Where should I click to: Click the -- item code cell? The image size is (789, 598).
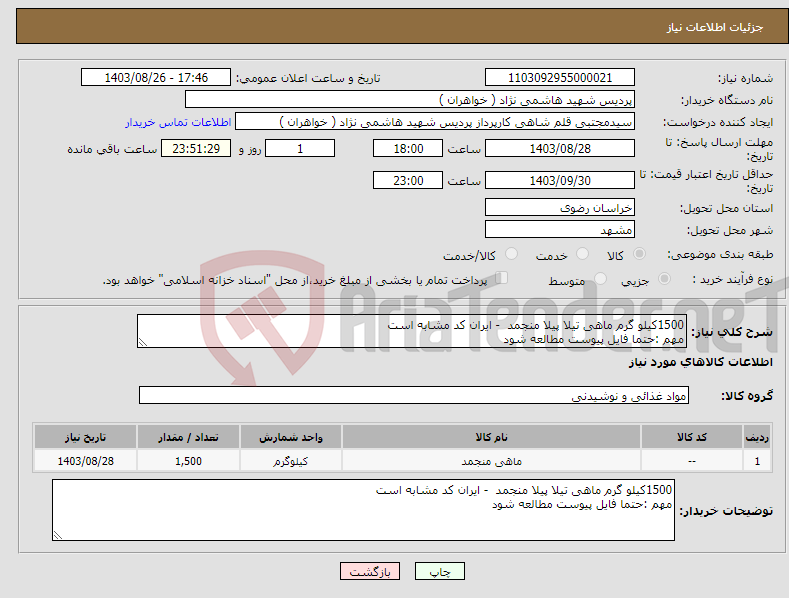click(x=692, y=461)
